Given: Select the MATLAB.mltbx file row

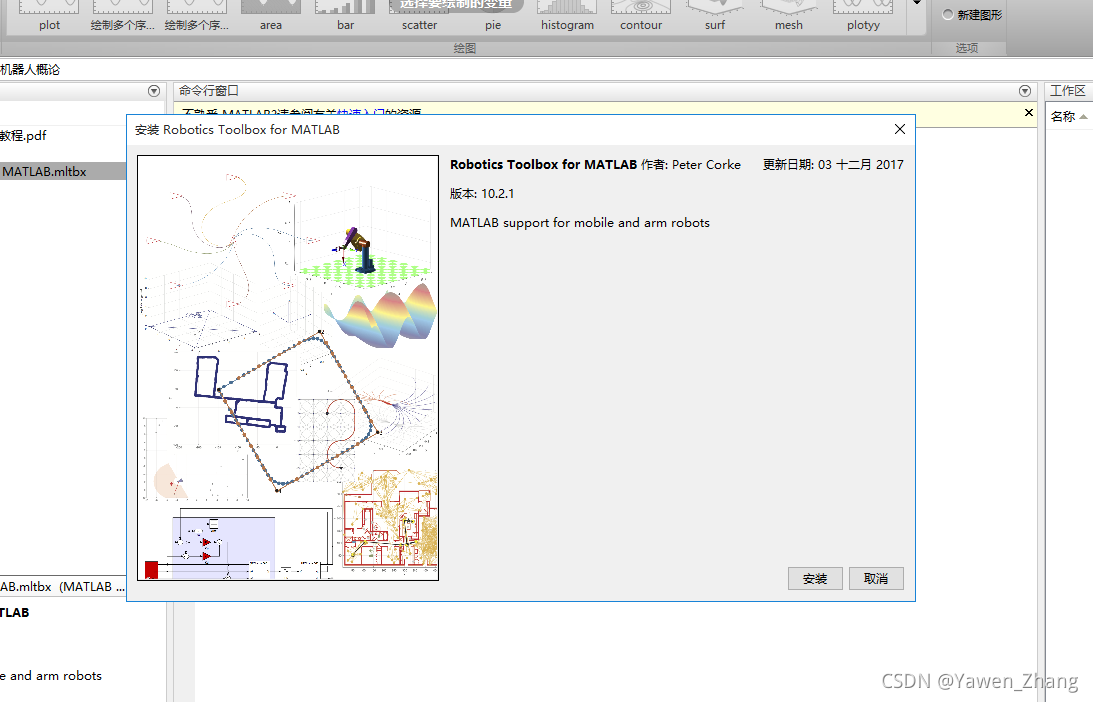Looking at the screenshot, I should click(x=63, y=171).
